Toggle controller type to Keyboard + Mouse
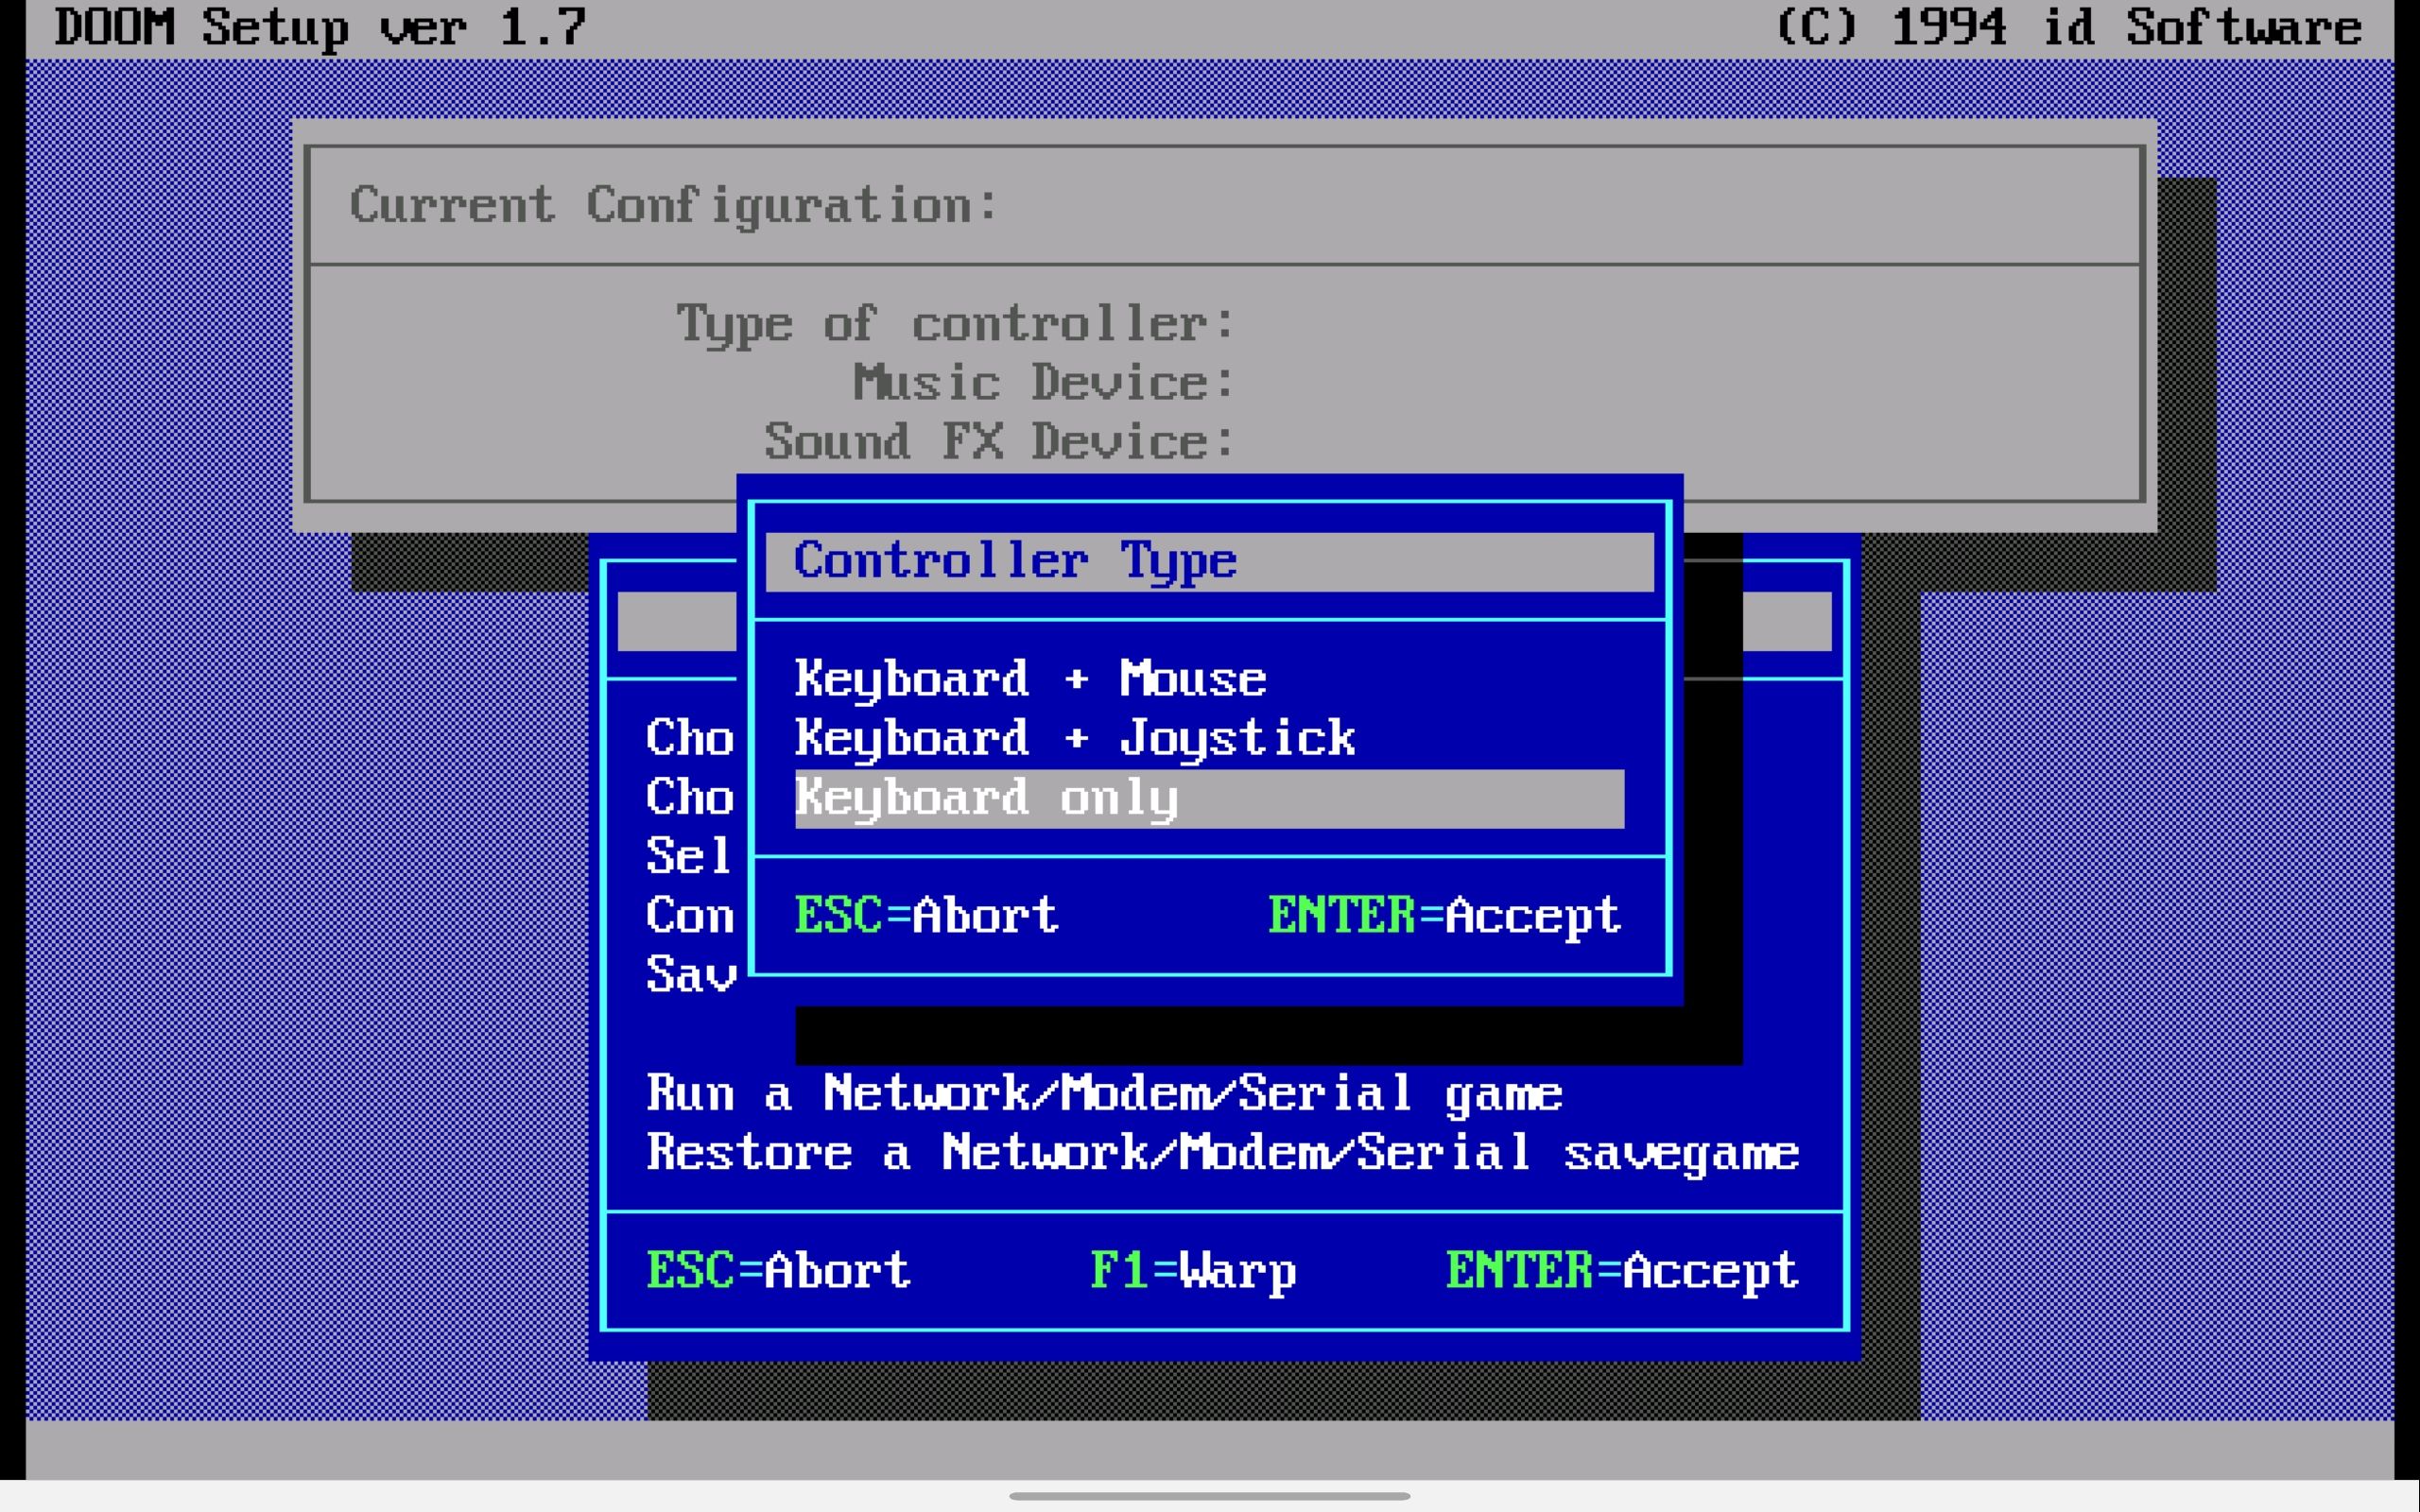The width and height of the screenshot is (2420, 1512). tap(1028, 678)
